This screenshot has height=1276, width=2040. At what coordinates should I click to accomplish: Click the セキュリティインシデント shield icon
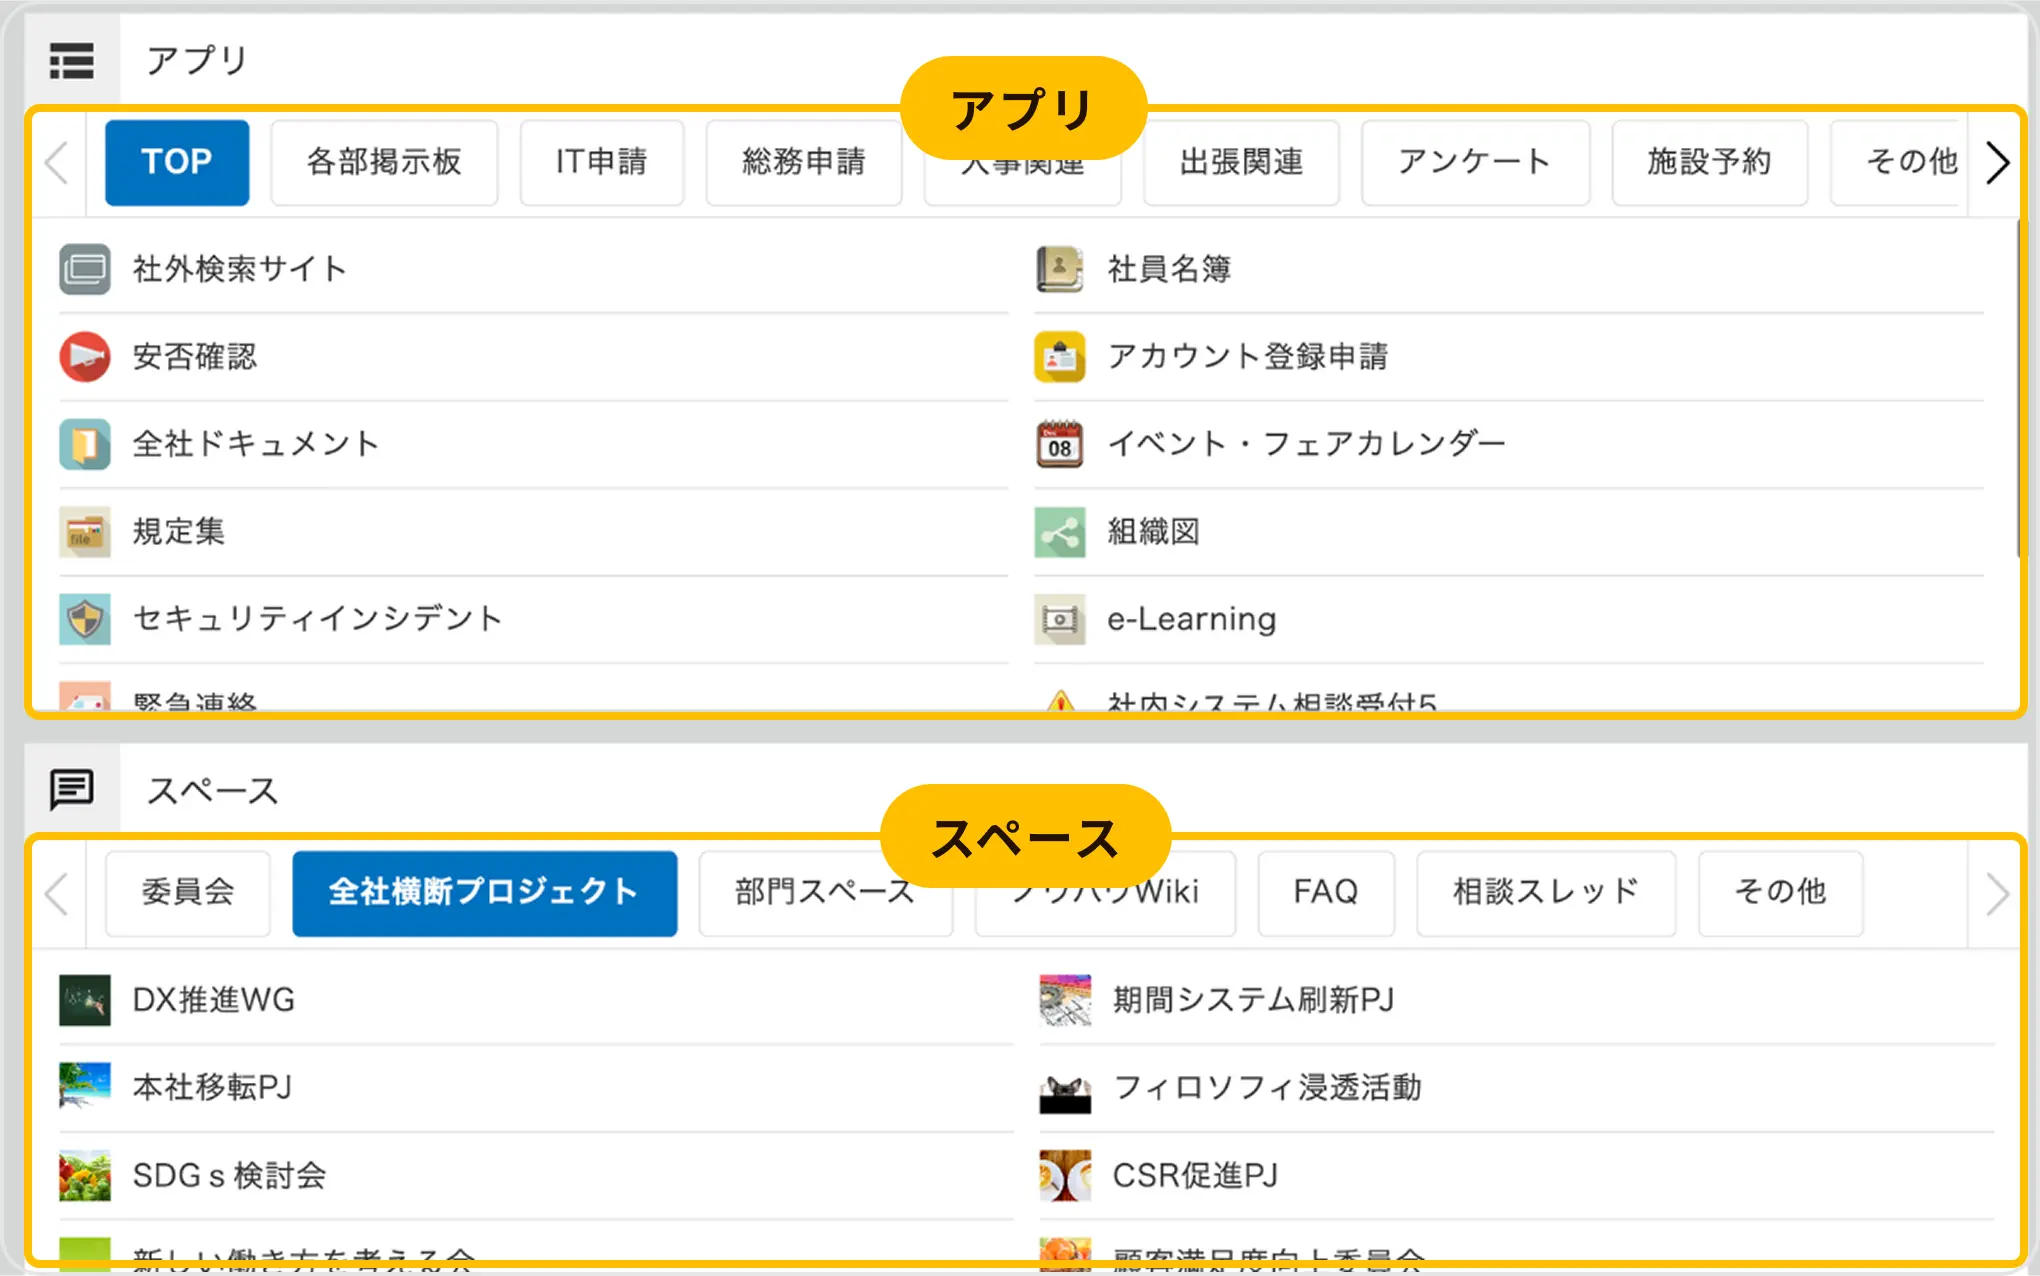(x=85, y=620)
